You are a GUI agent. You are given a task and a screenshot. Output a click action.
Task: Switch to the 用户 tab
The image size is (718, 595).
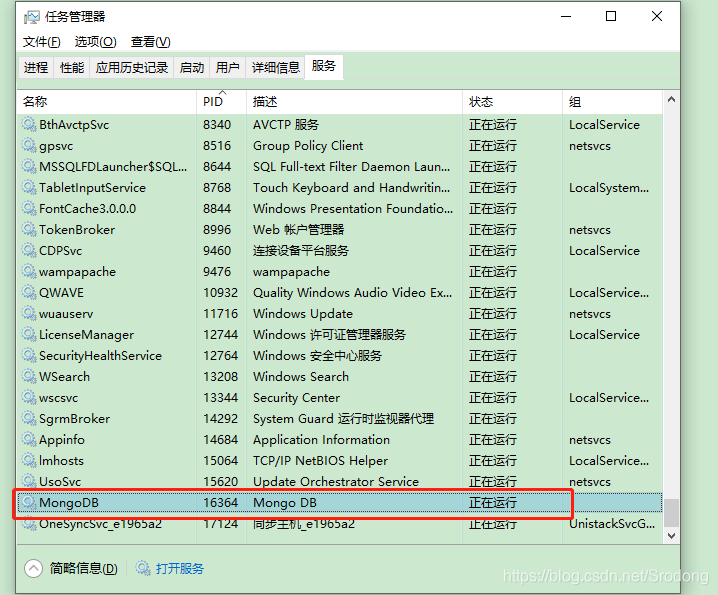tap(228, 68)
